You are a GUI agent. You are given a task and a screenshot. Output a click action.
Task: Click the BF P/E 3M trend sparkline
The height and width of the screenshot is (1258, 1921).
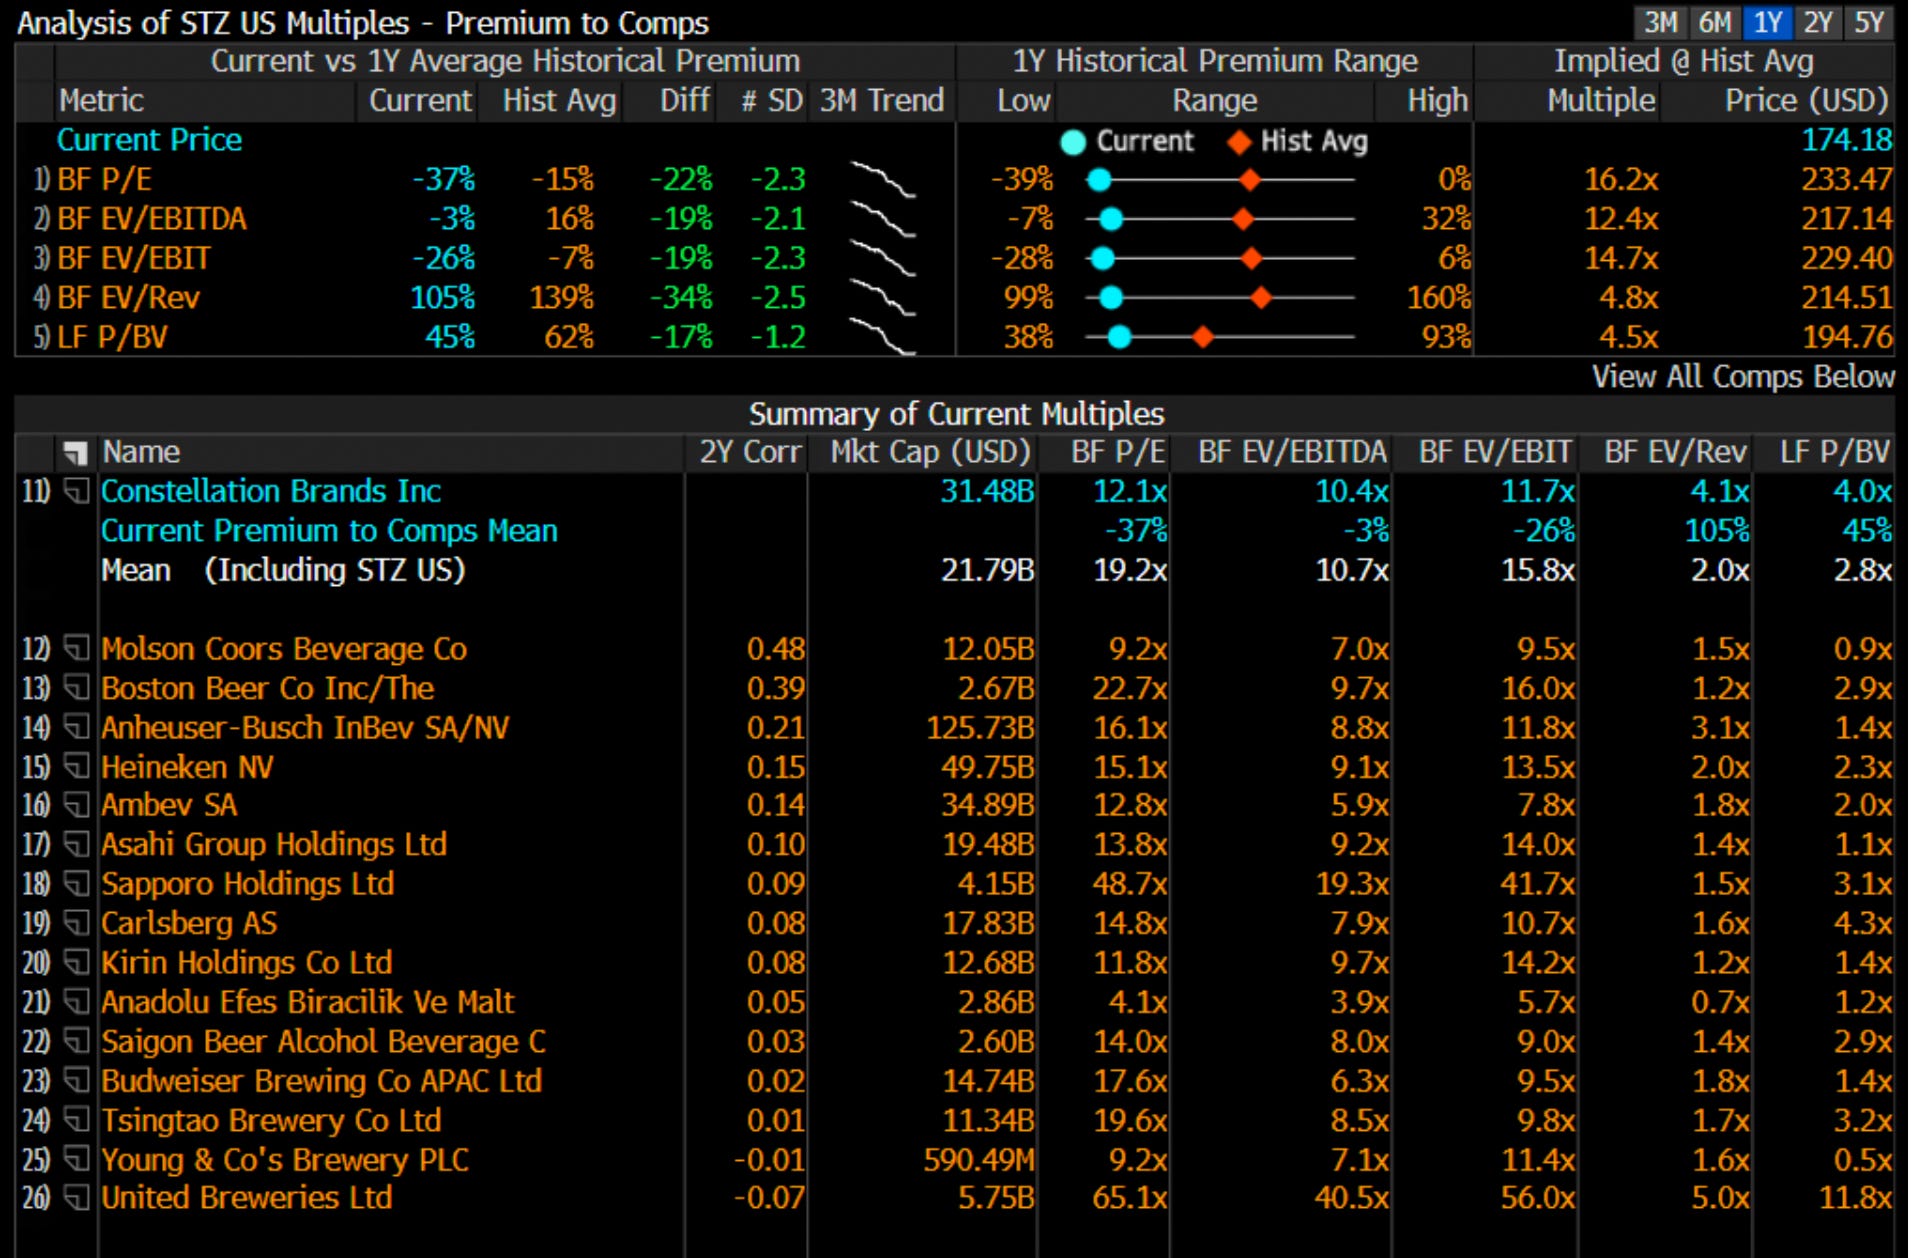[x=882, y=180]
